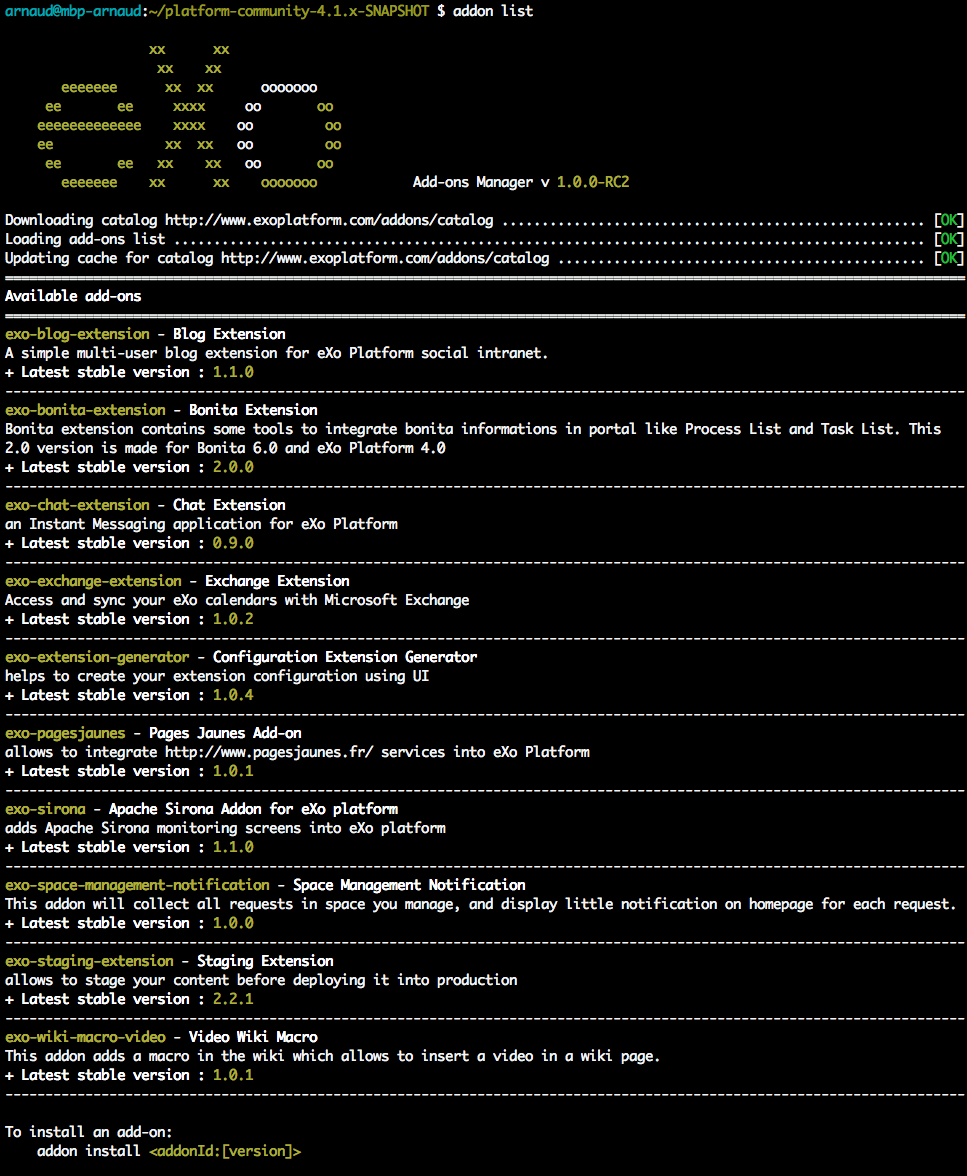Click the Pages Jaunes version 1.0.1
967x1176 pixels.
[x=233, y=771]
